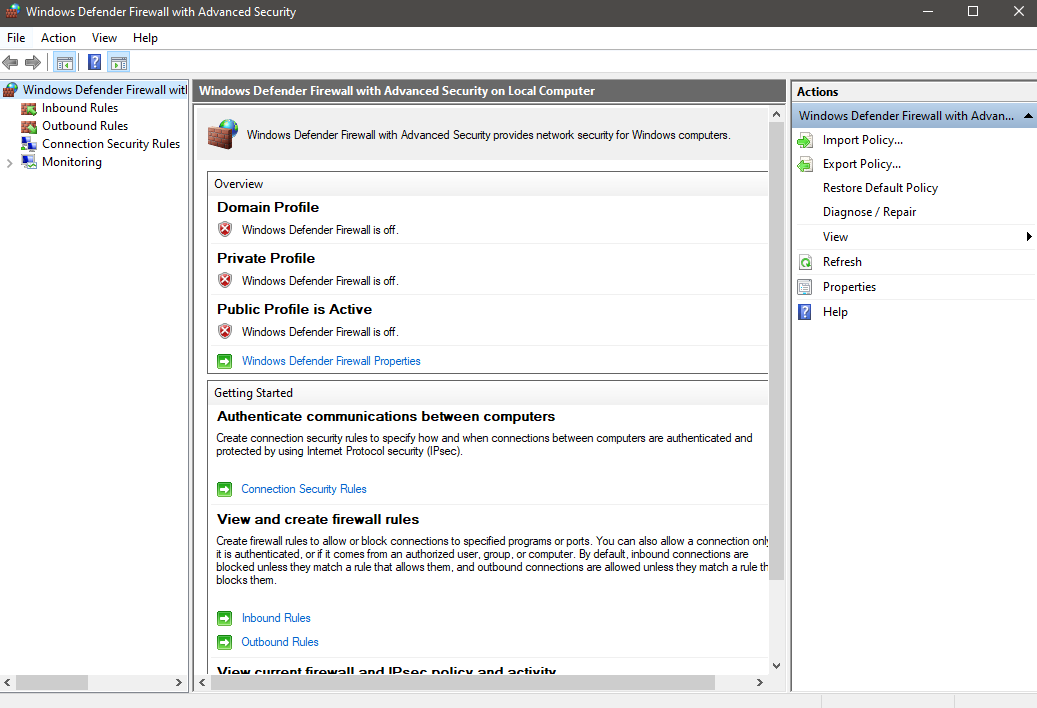Screen dimensions: 1037x708
Task: Click Import Policy... action
Action: (x=862, y=140)
